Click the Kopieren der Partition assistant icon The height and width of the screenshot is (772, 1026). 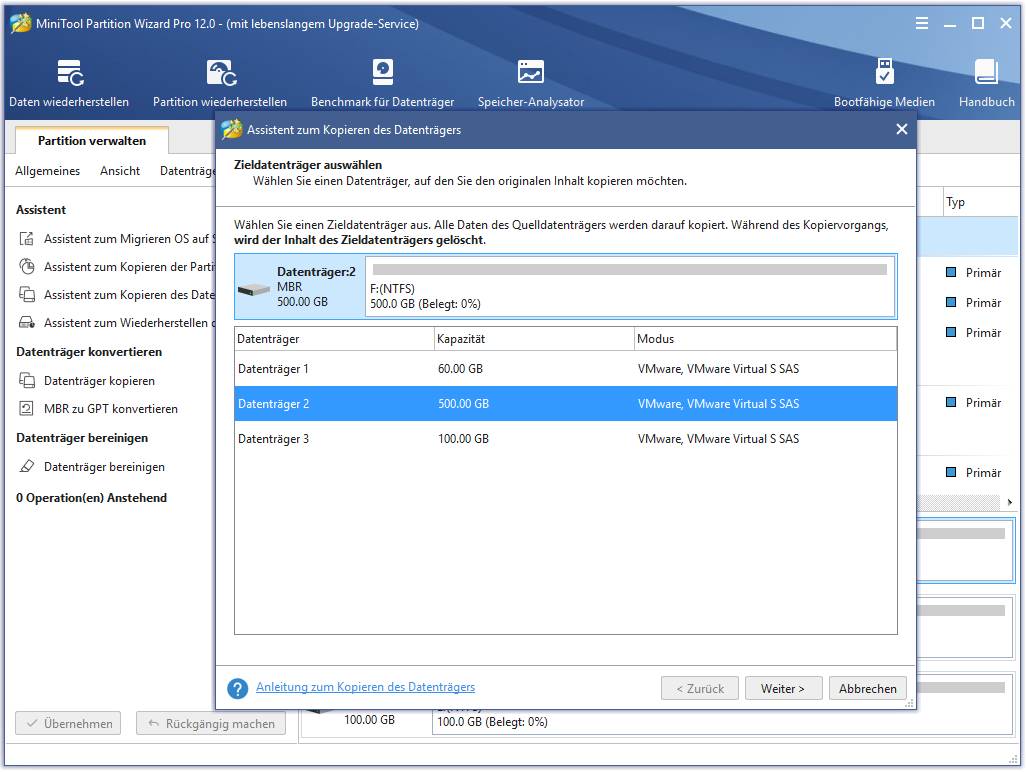pos(27,267)
